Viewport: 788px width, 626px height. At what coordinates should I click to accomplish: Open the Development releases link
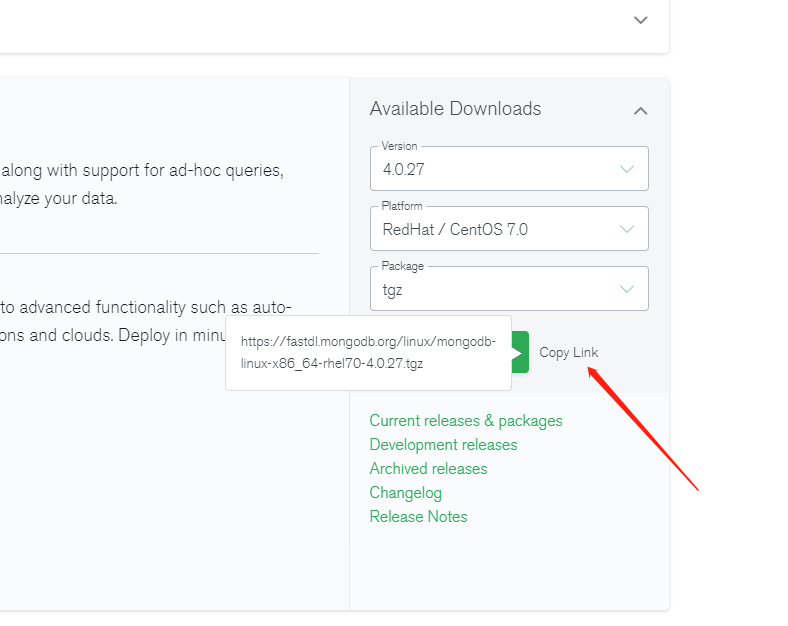443,445
